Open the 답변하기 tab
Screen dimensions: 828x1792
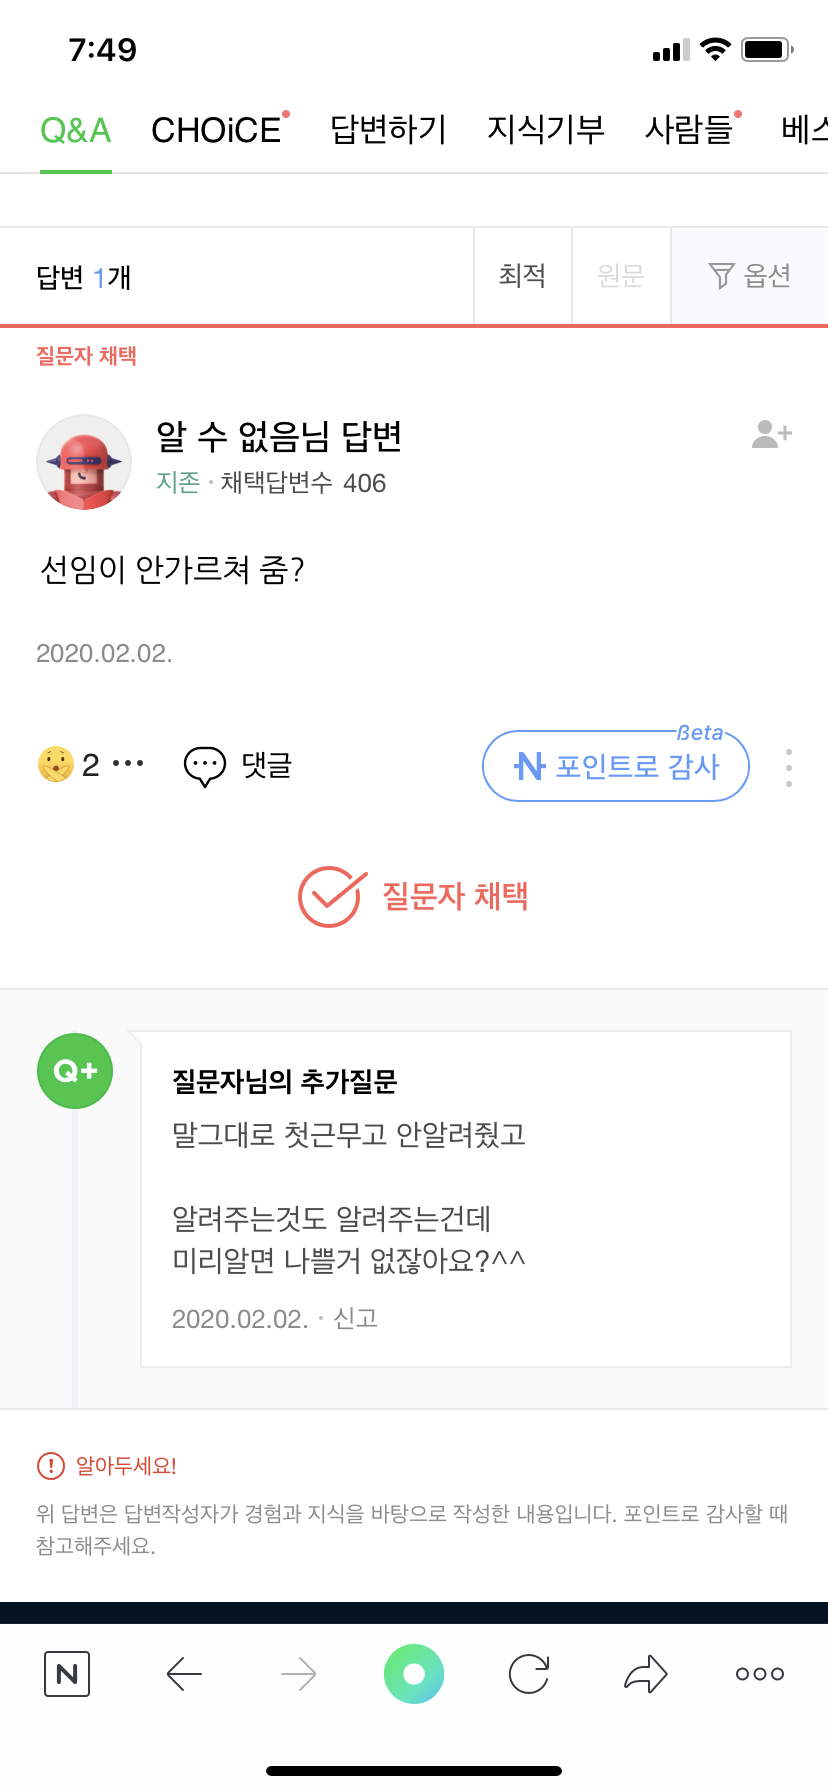[388, 130]
